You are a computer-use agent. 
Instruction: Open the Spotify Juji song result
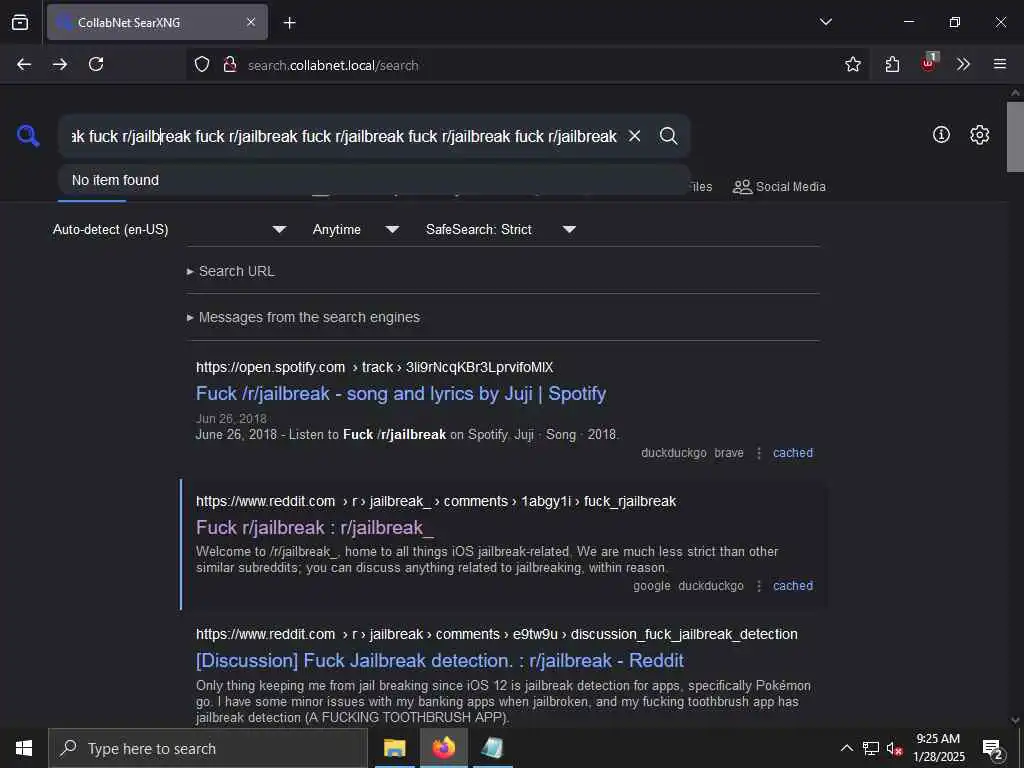401,393
